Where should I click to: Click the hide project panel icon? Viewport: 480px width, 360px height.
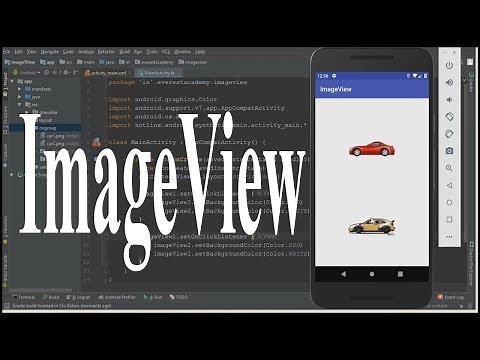coord(76,72)
